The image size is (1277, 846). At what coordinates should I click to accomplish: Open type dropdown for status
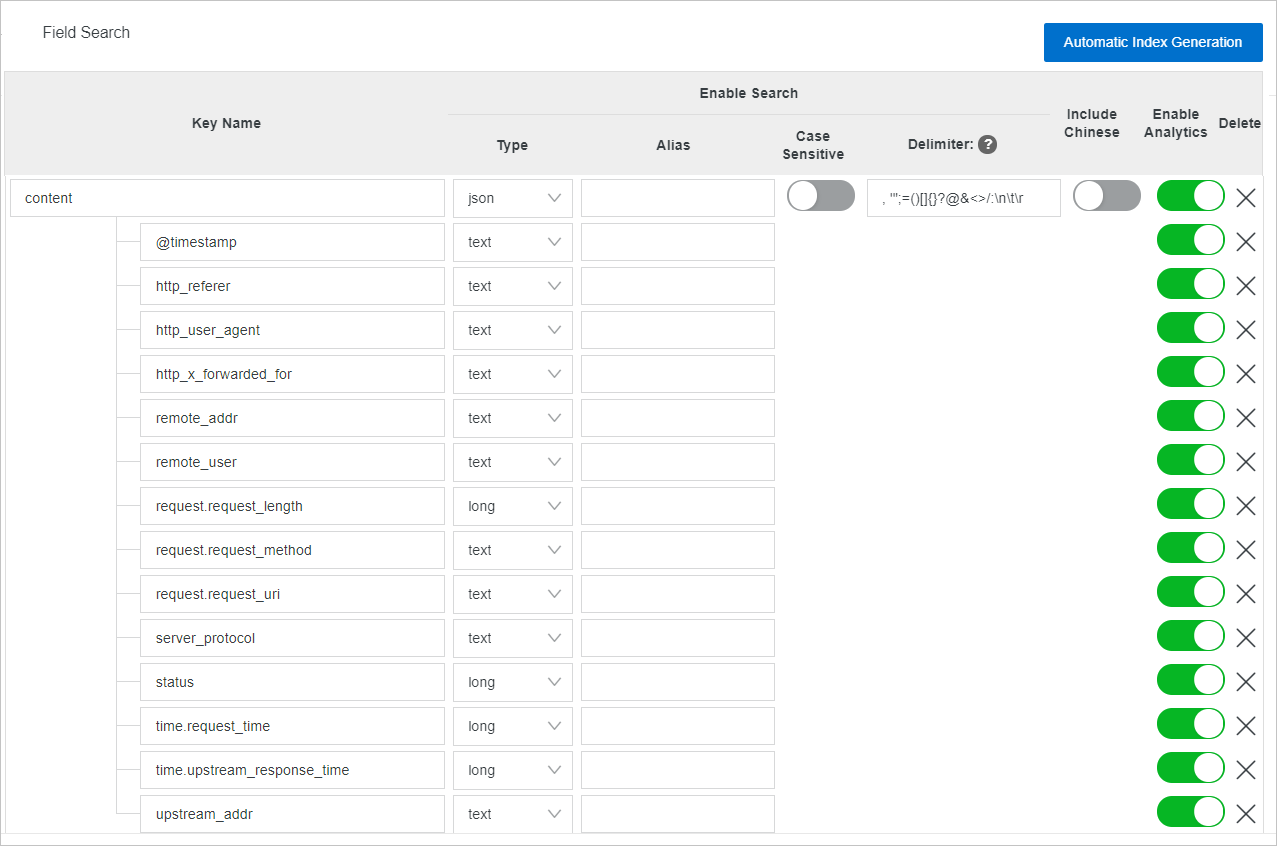coord(513,682)
